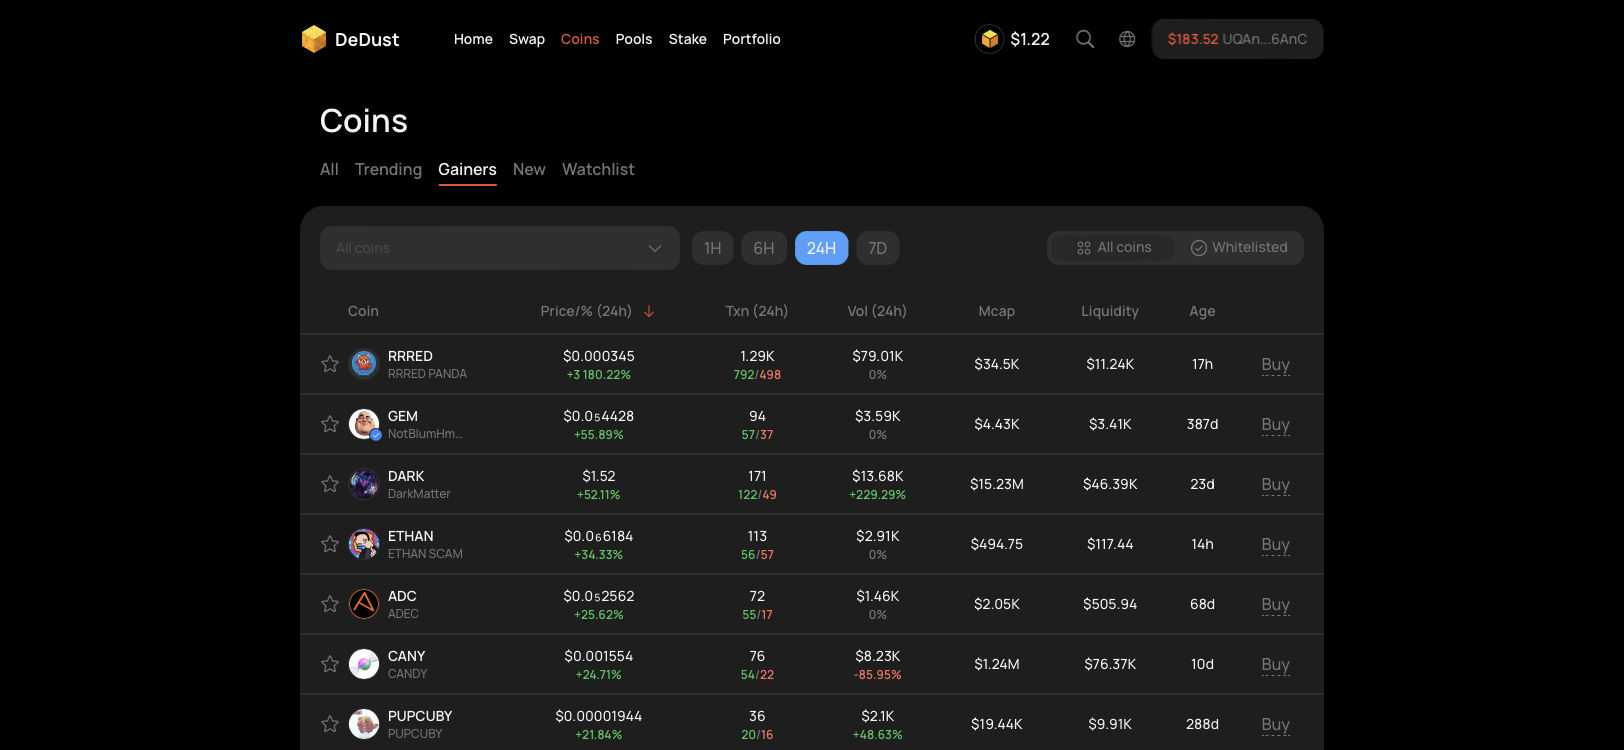
Task: Click the TON coin price icon
Action: pyautogui.click(x=989, y=39)
